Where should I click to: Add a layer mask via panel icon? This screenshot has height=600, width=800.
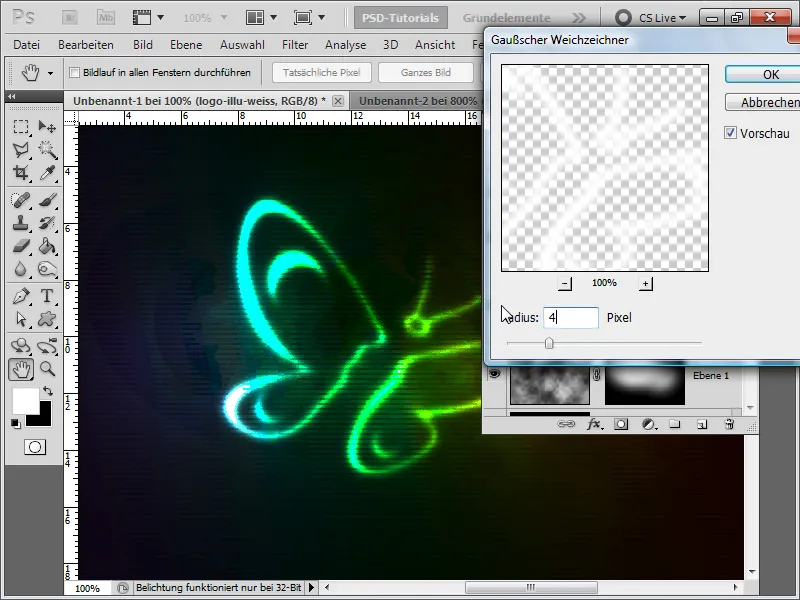tap(620, 424)
